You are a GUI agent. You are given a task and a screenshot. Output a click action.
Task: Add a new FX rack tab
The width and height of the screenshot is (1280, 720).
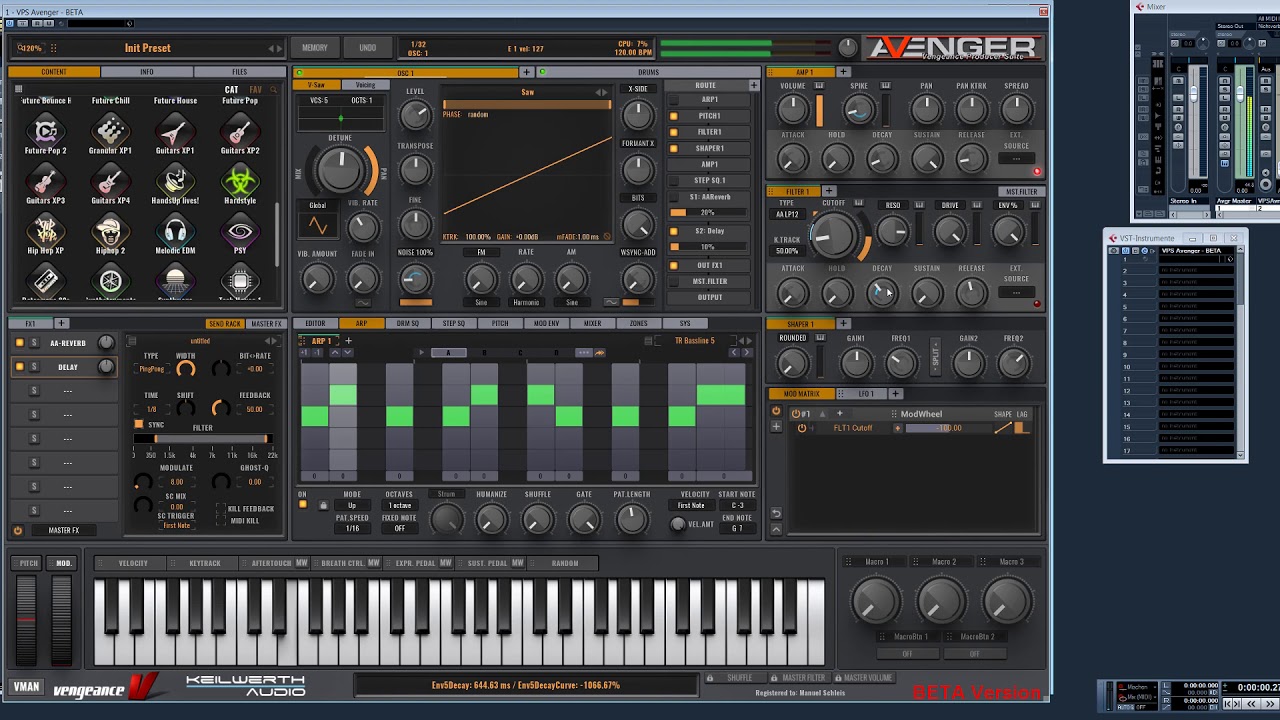point(61,324)
